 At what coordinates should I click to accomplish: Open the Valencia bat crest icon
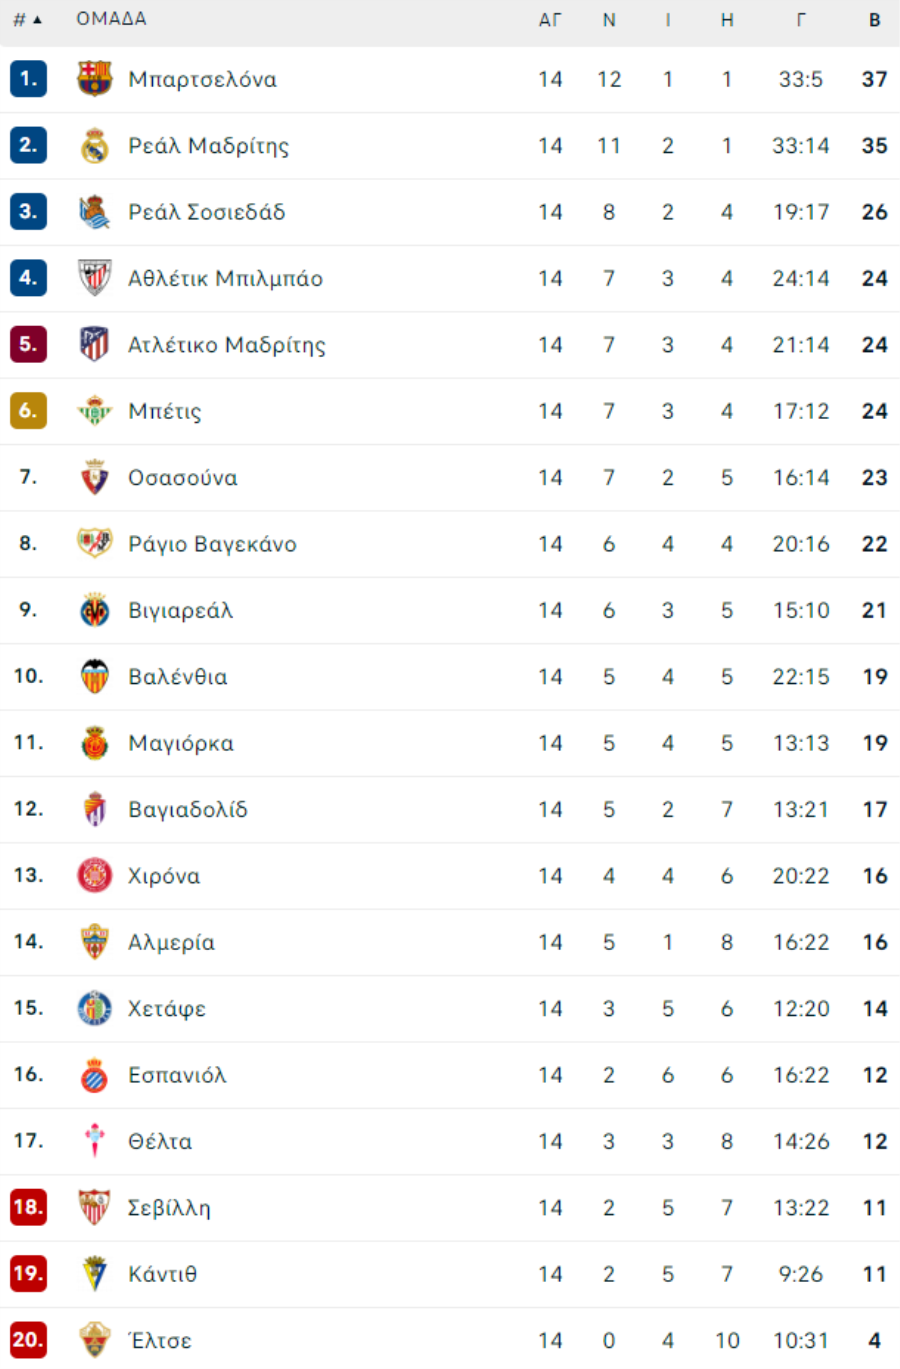[x=95, y=676]
